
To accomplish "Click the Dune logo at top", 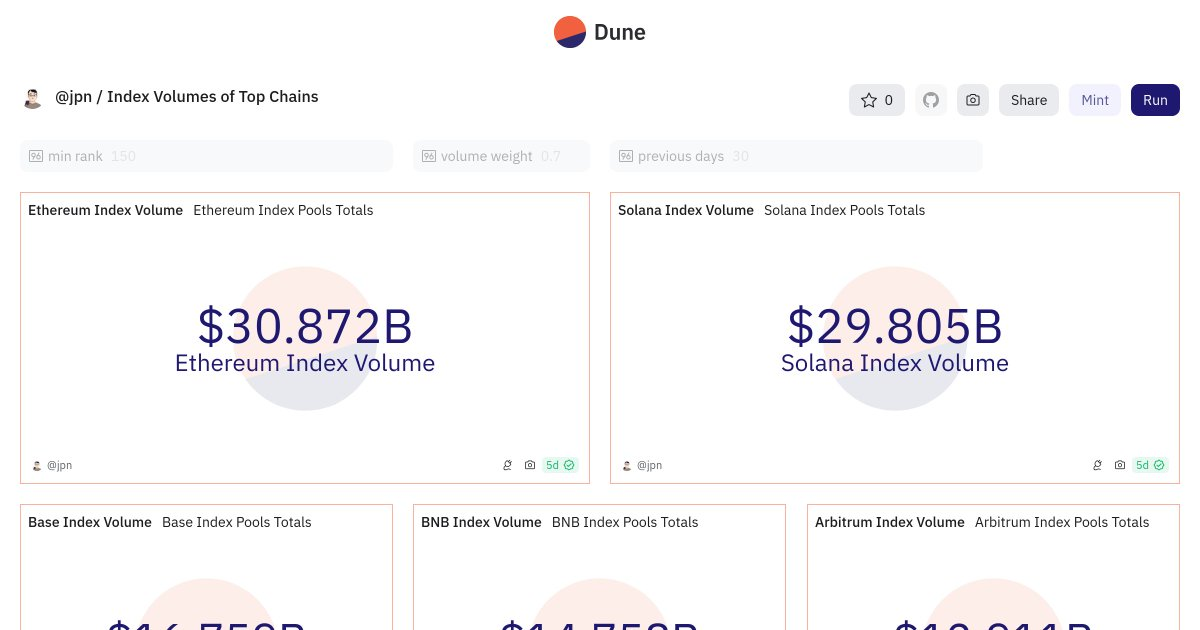I will point(600,32).
